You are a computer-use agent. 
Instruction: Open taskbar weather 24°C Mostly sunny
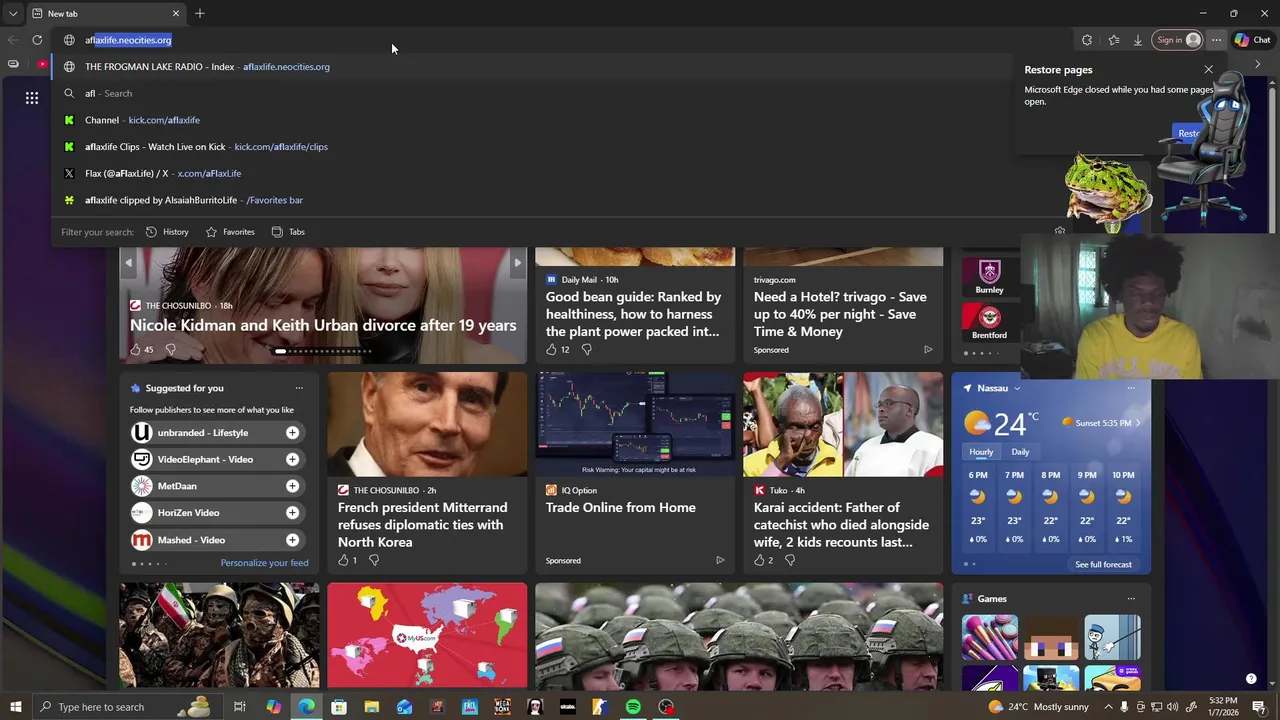click(x=1038, y=707)
